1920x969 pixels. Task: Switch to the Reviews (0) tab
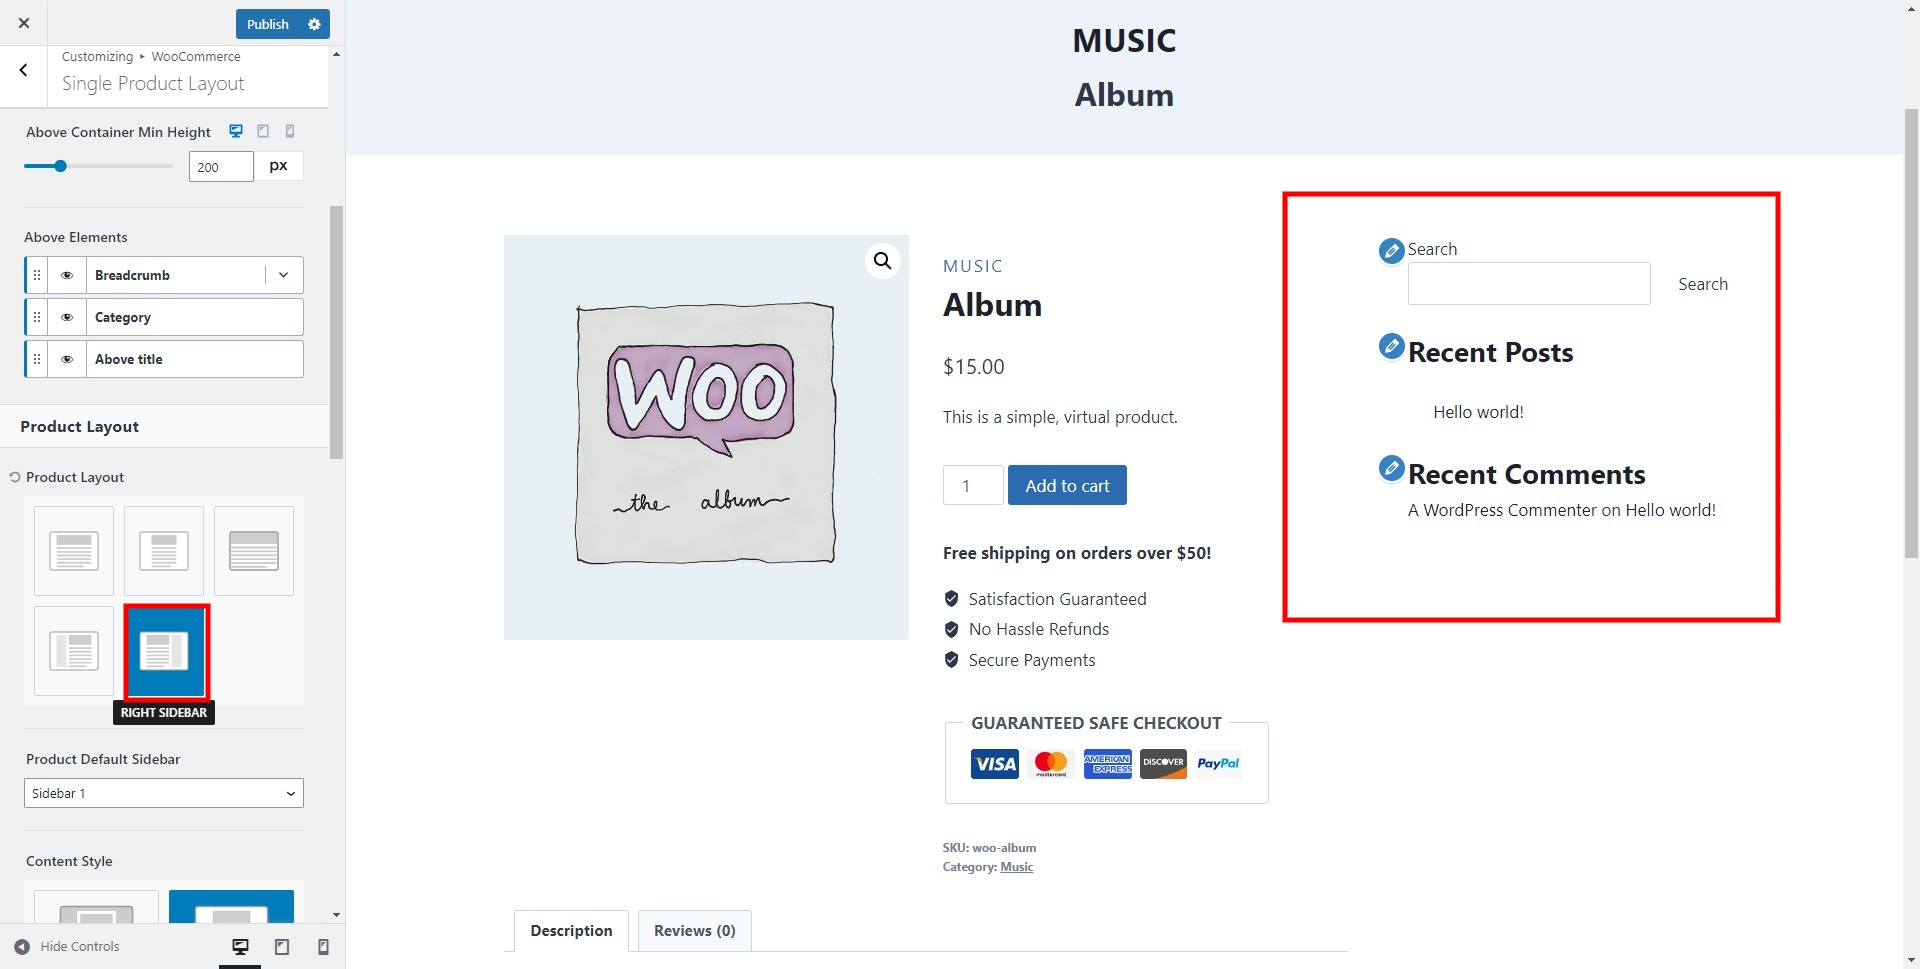(x=695, y=931)
